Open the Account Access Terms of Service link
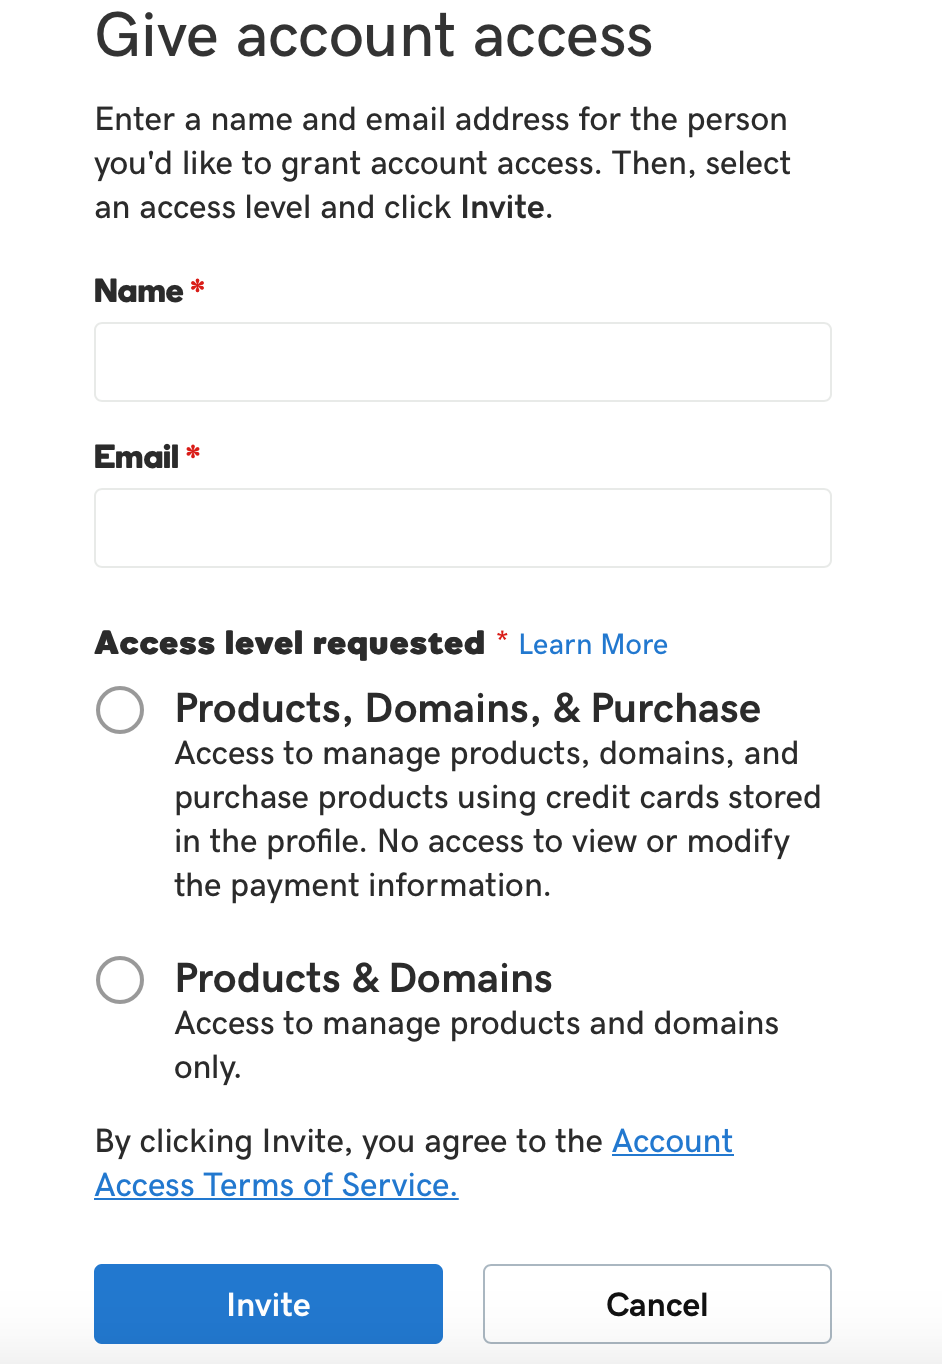The height and width of the screenshot is (1364, 942). pyautogui.click(x=276, y=1185)
